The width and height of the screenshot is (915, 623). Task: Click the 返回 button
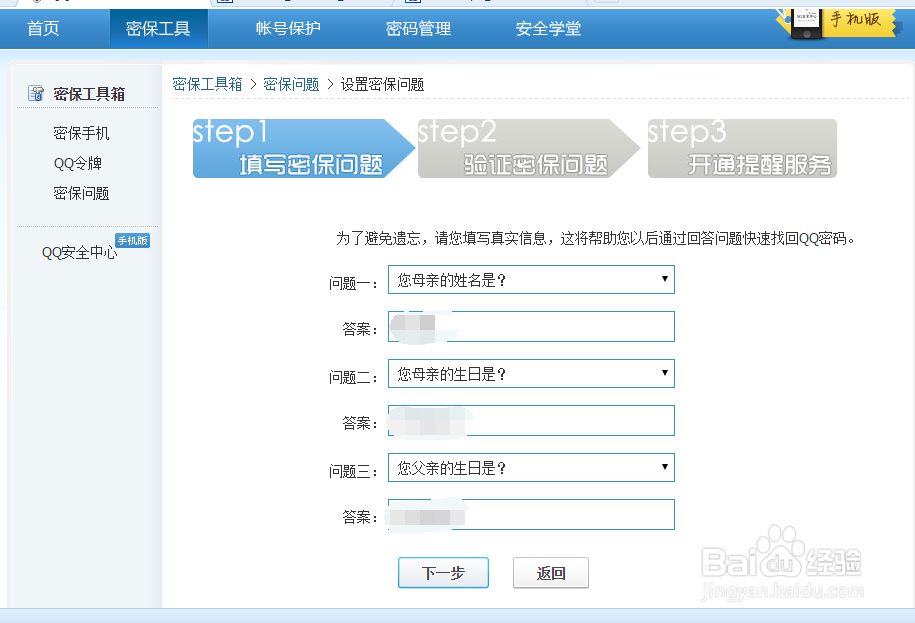[x=551, y=573]
